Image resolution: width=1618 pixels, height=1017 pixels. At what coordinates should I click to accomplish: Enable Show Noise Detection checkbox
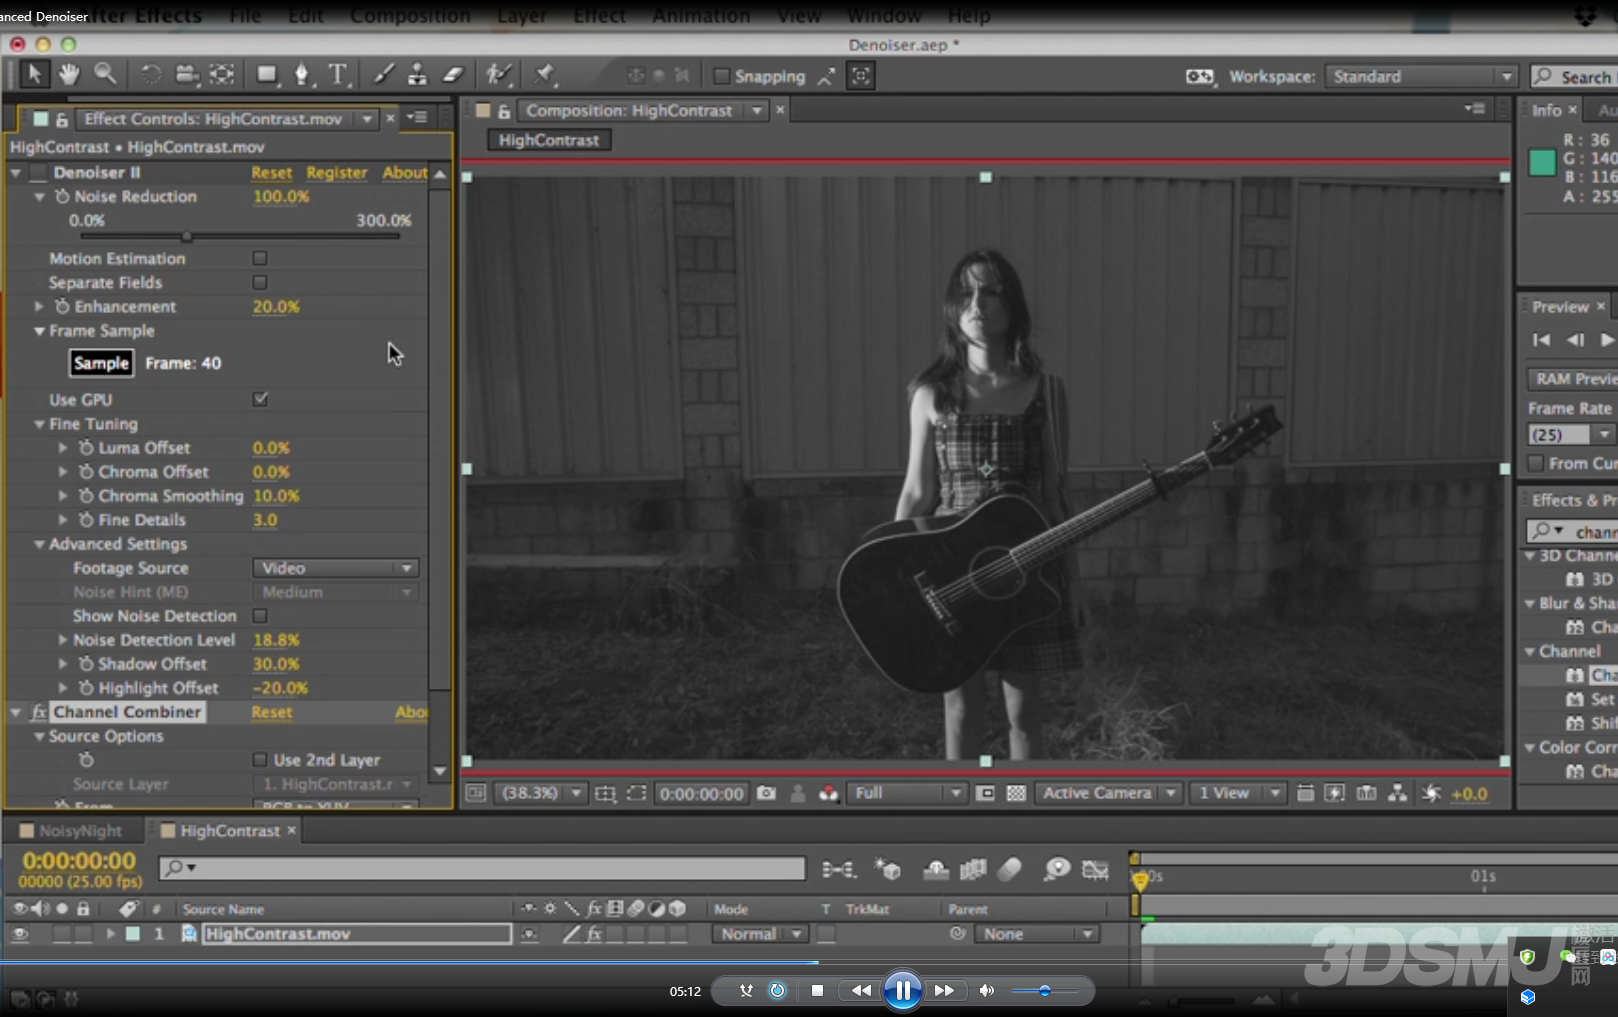click(260, 616)
